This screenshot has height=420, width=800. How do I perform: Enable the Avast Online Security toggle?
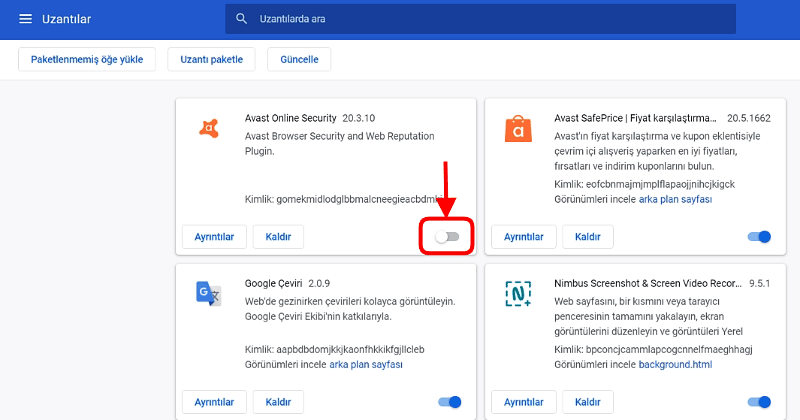click(x=447, y=237)
